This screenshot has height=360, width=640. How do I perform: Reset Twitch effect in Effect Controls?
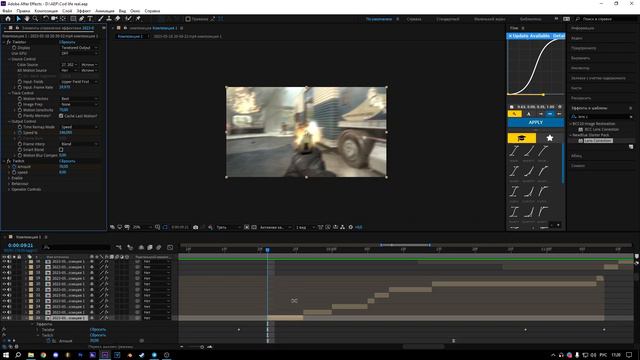click(x=67, y=161)
